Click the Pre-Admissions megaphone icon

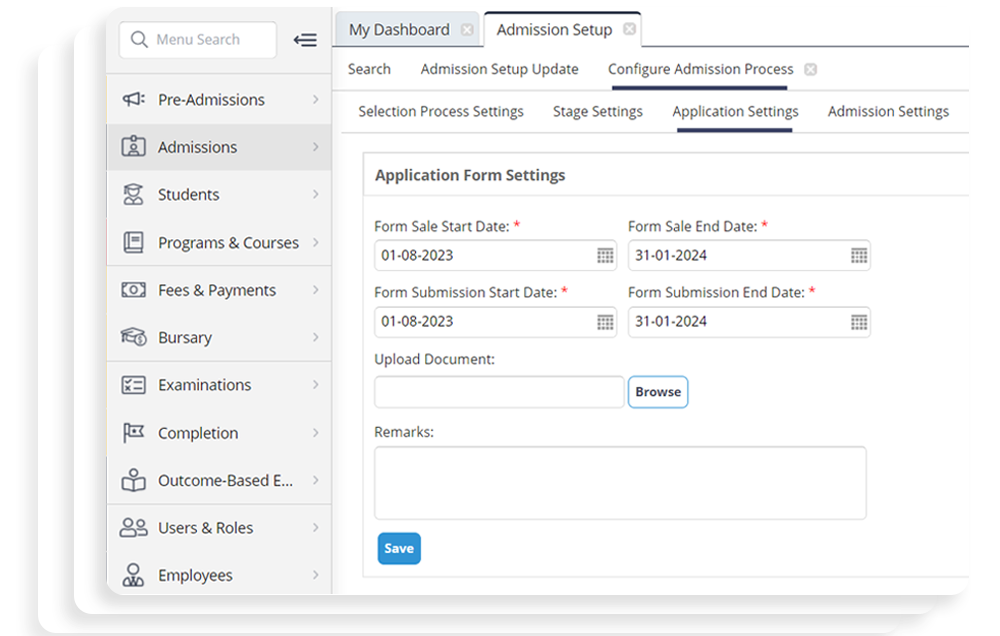coord(133,99)
